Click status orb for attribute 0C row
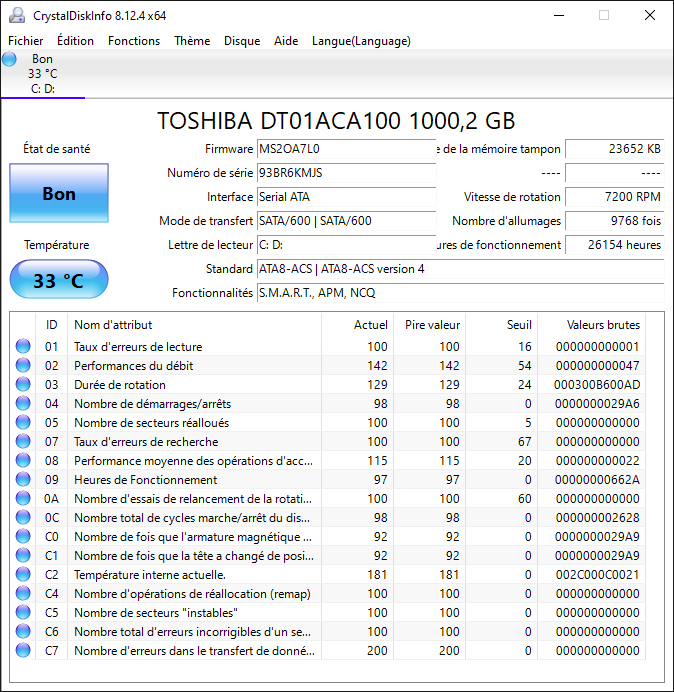This screenshot has width=674, height=692. 23,517
